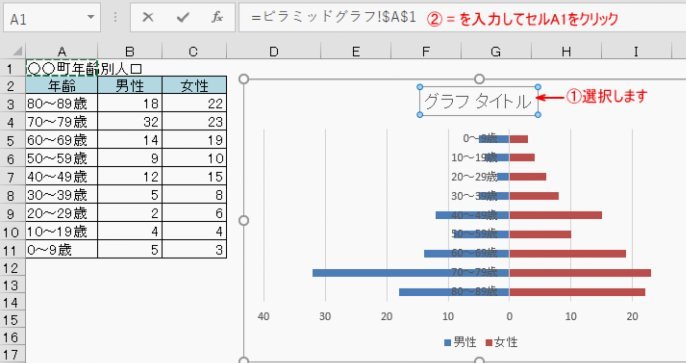Select column E header

[x=356, y=52]
